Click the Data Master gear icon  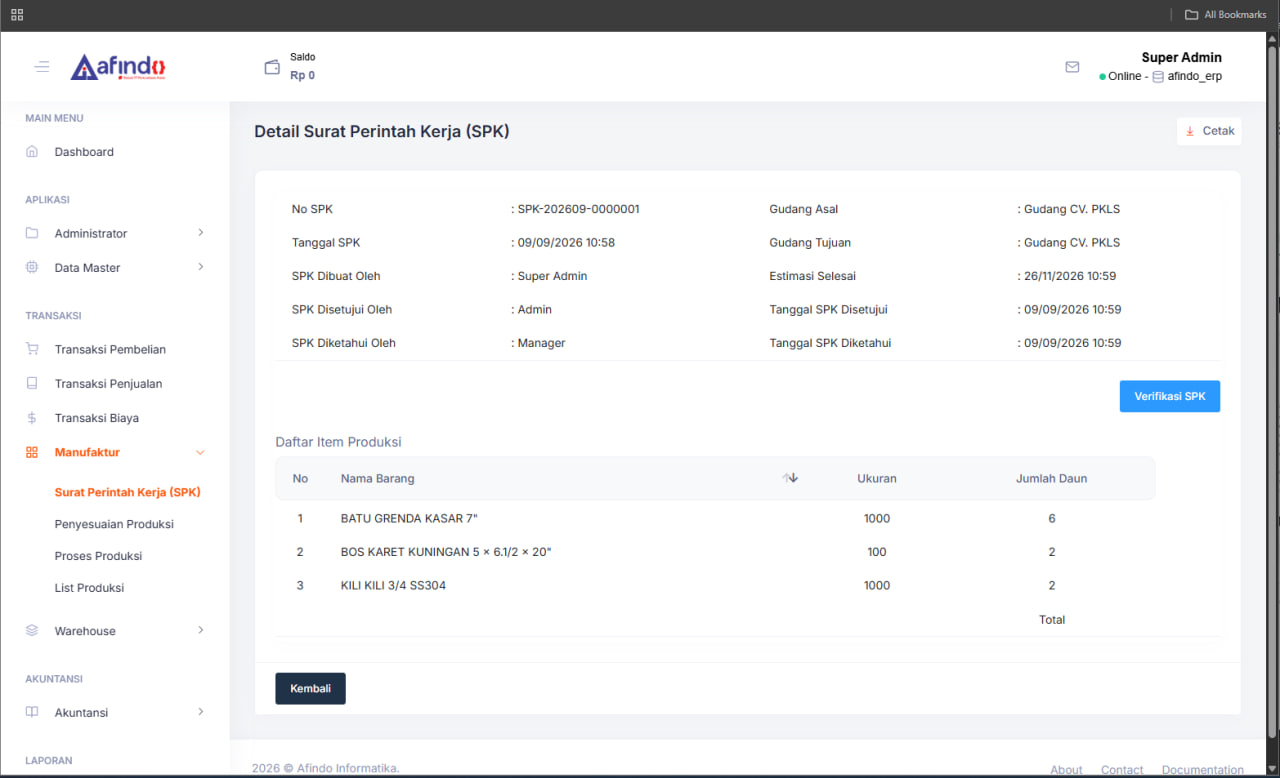pos(32,267)
